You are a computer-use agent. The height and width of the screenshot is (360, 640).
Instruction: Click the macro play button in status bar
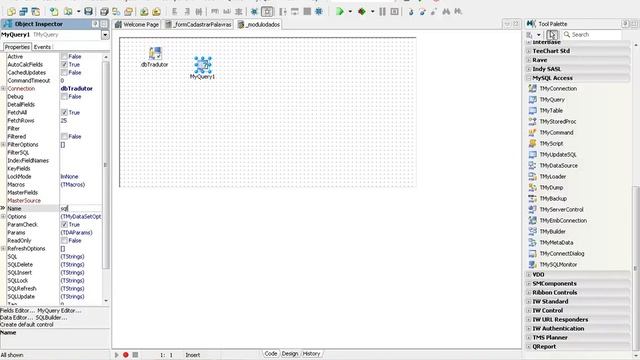click(116, 355)
